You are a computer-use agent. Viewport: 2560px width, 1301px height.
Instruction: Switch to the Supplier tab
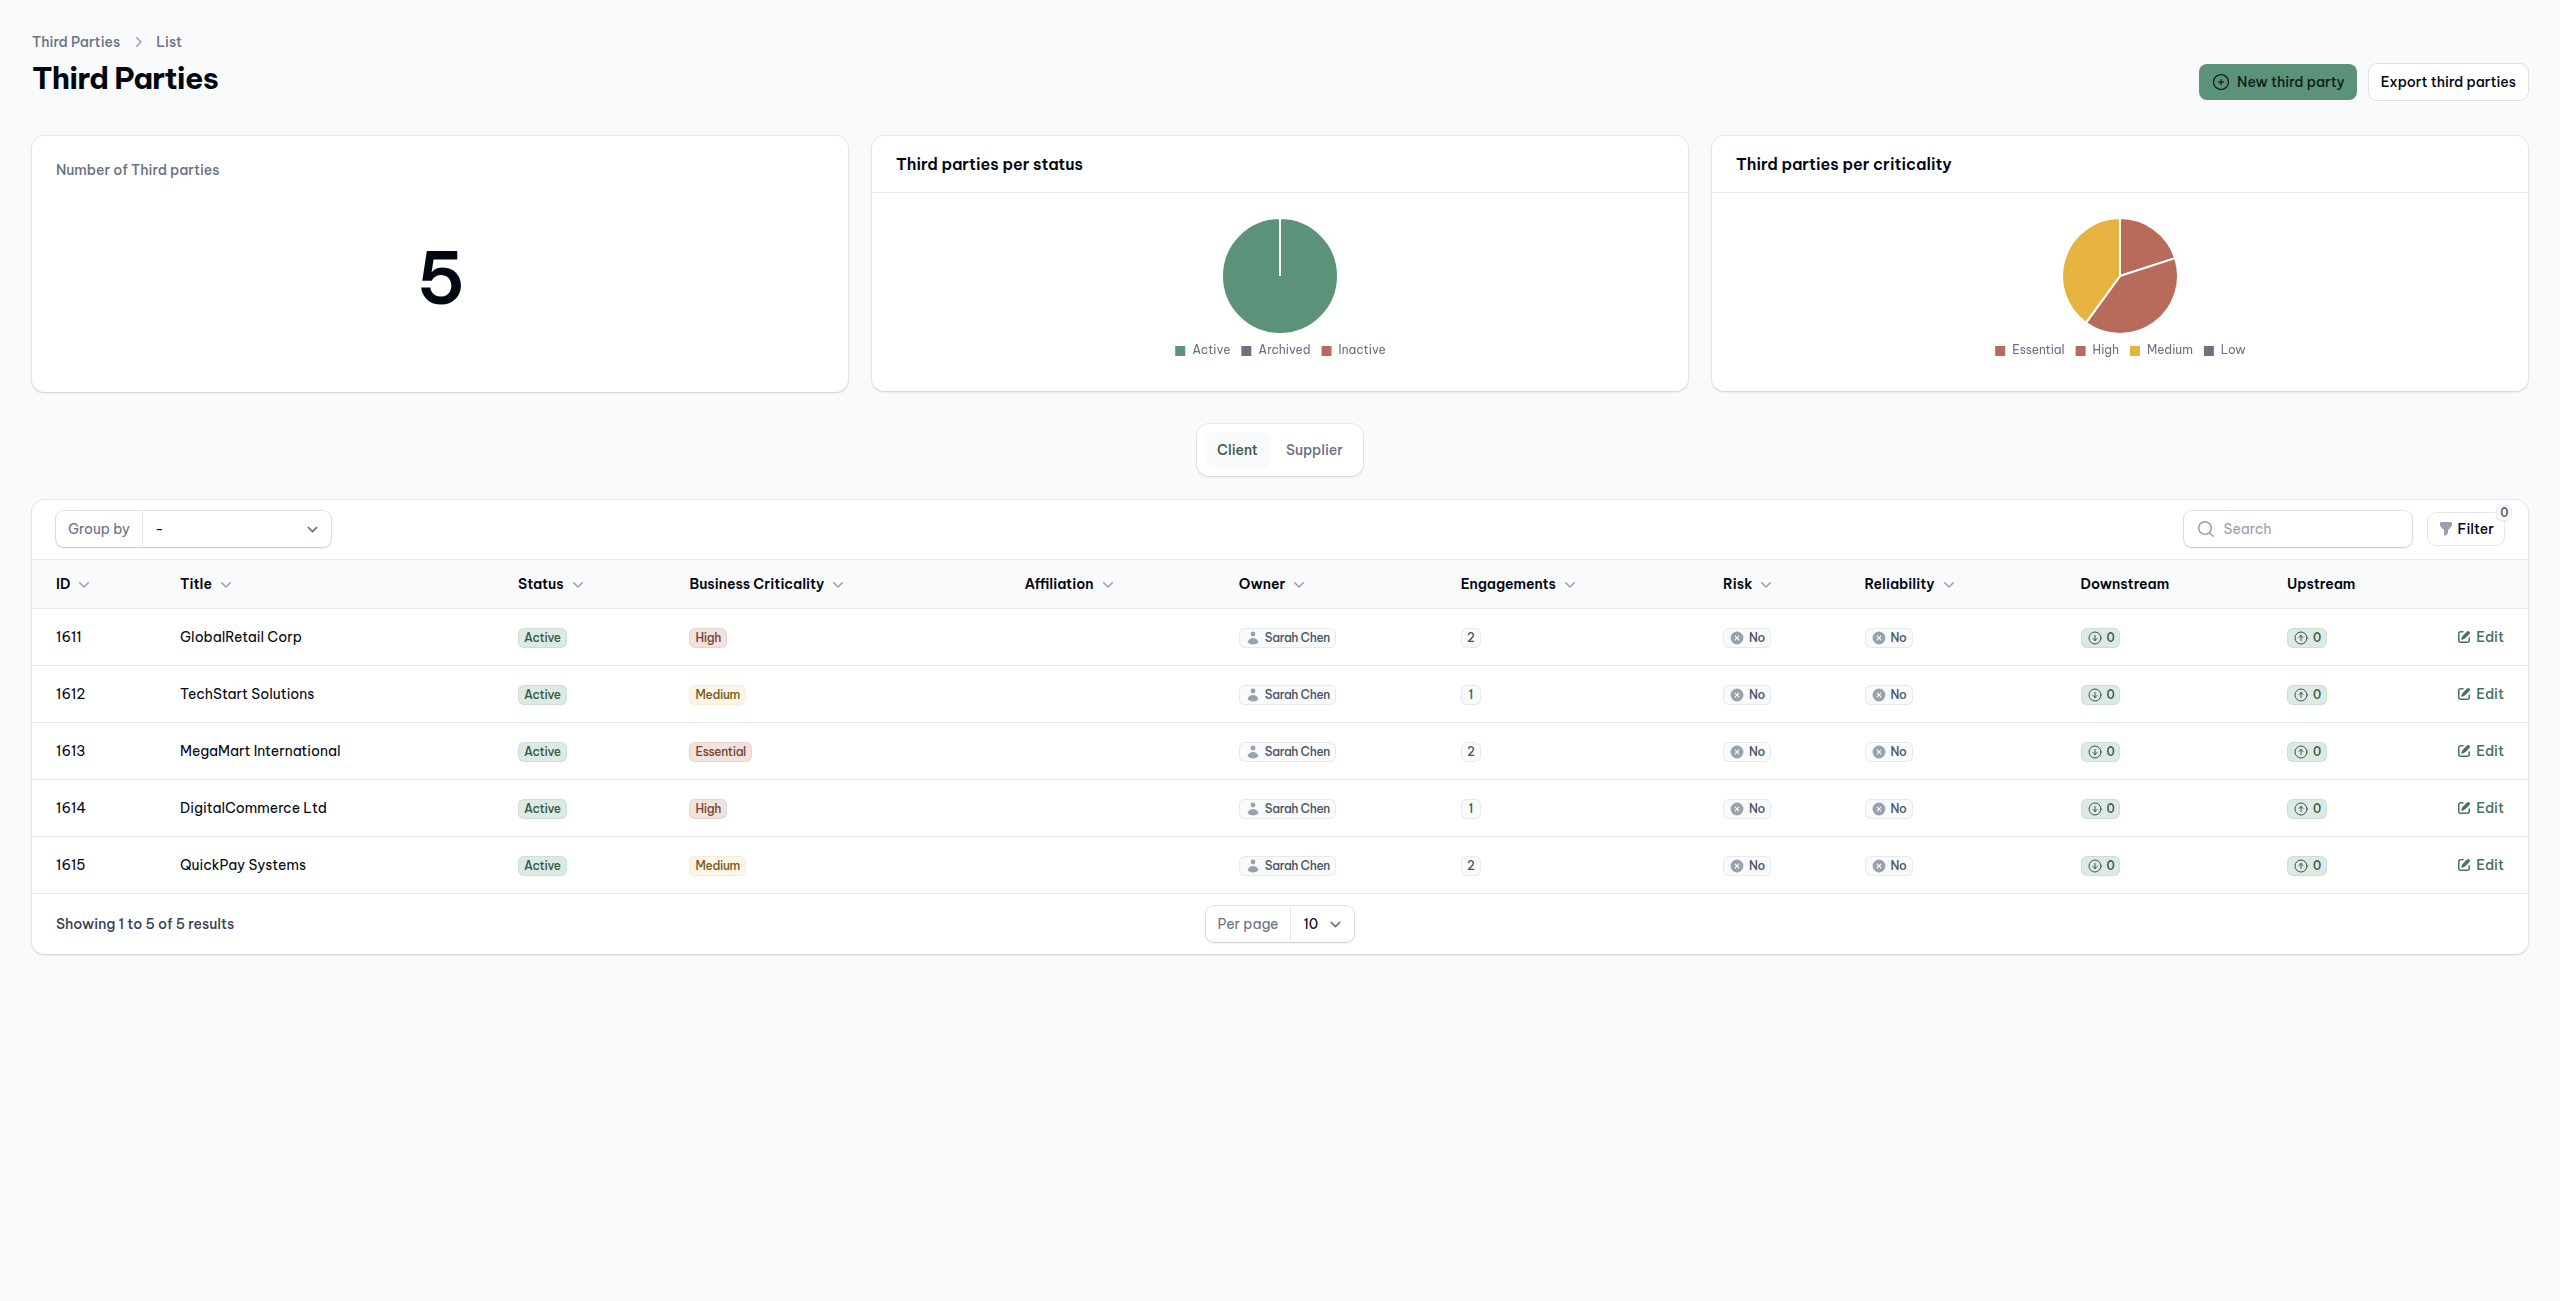(x=1313, y=450)
